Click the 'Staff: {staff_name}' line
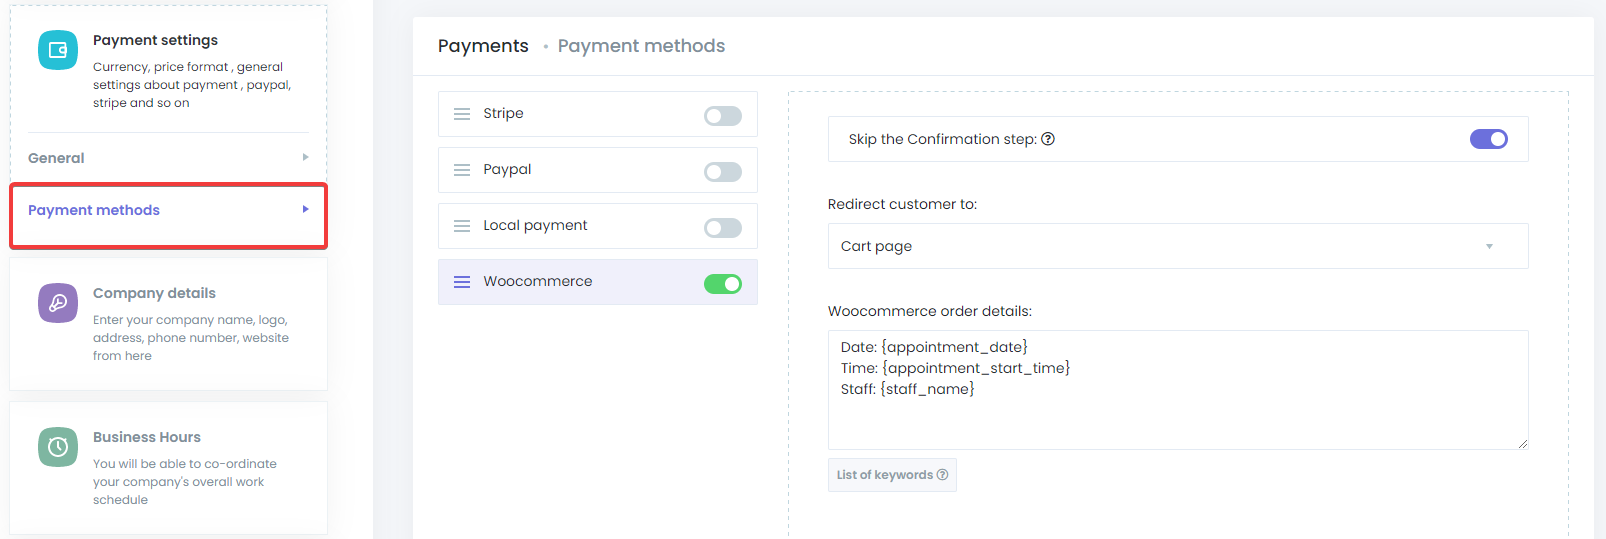This screenshot has height=539, width=1606. click(x=907, y=389)
